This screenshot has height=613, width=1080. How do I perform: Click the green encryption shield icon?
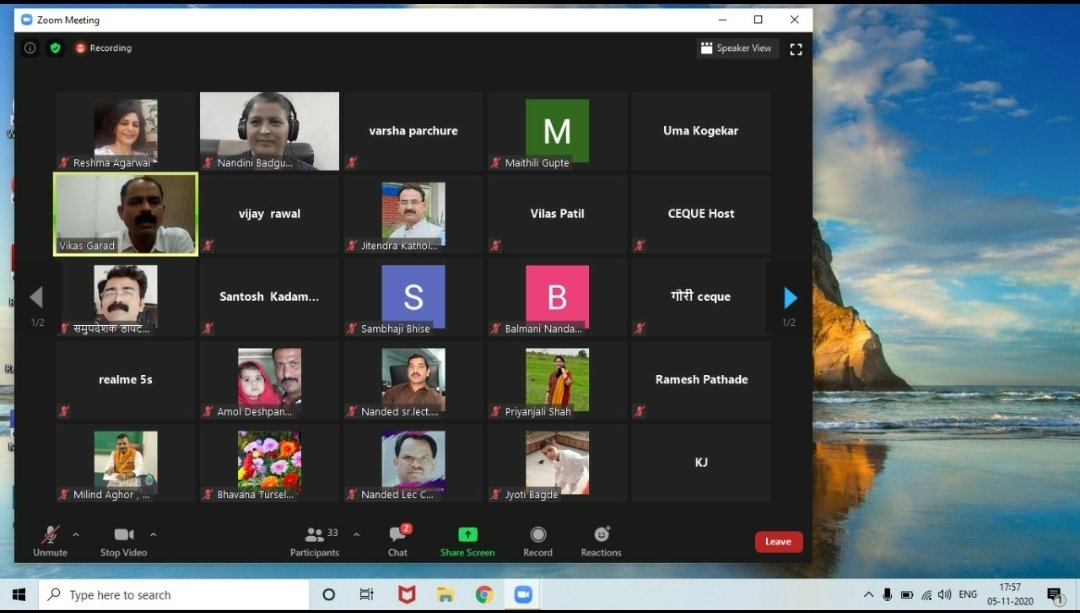click(55, 48)
